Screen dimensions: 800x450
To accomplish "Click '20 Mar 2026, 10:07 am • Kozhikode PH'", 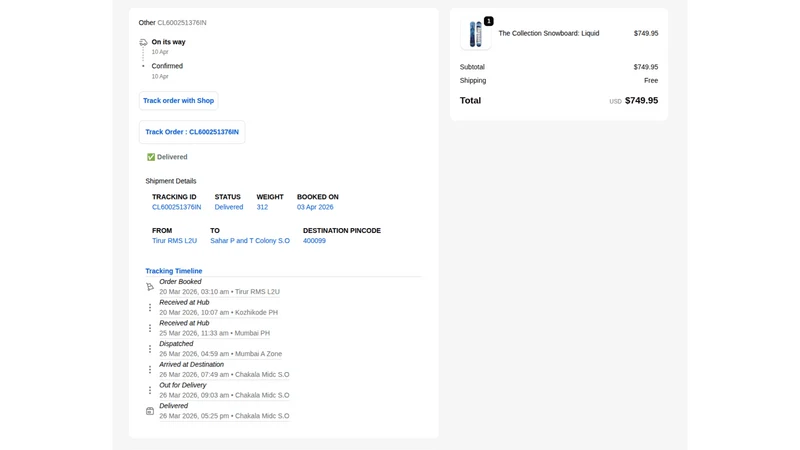I will pos(218,312).
